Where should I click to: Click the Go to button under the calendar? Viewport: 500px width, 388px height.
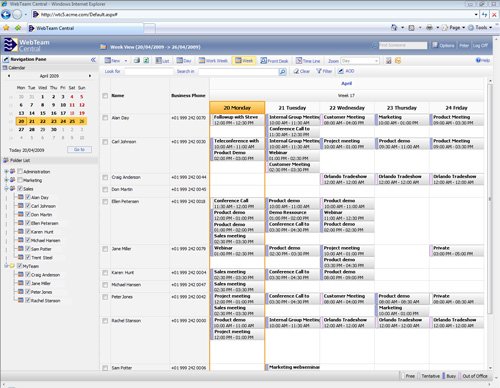[x=79, y=150]
